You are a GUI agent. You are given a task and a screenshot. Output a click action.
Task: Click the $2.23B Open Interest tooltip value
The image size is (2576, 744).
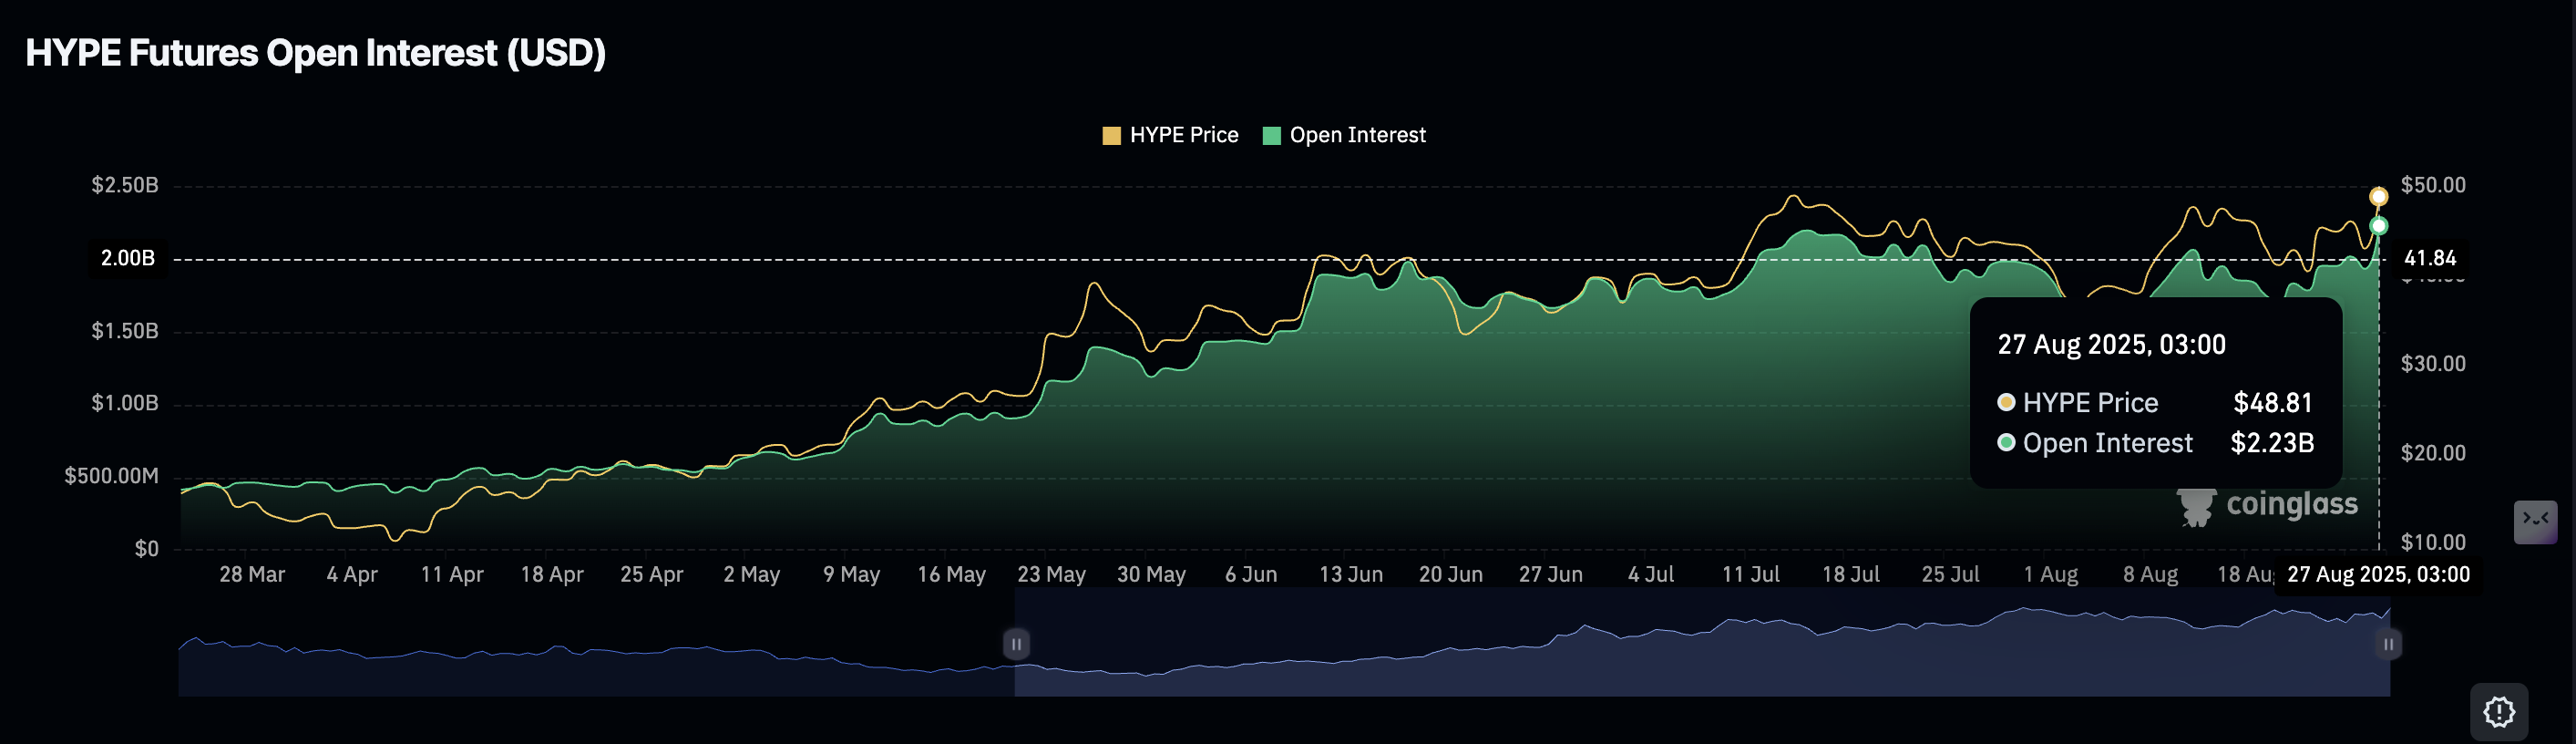tap(2271, 442)
